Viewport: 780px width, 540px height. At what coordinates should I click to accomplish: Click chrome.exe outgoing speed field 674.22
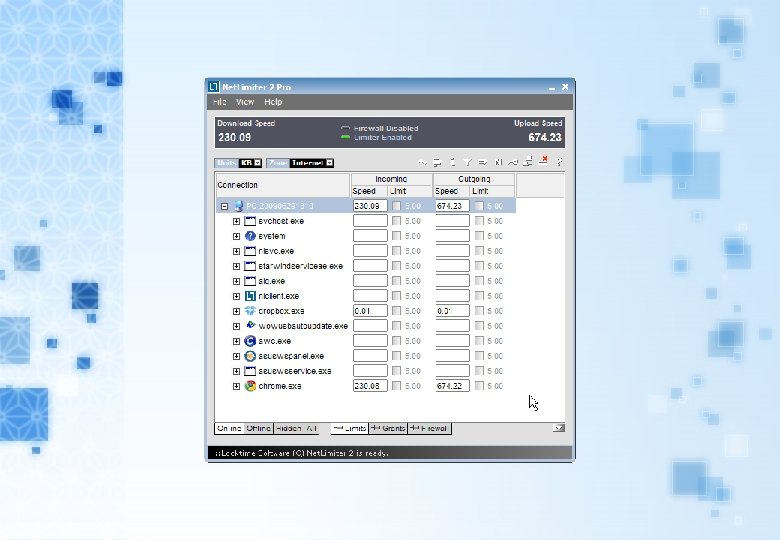pos(452,386)
